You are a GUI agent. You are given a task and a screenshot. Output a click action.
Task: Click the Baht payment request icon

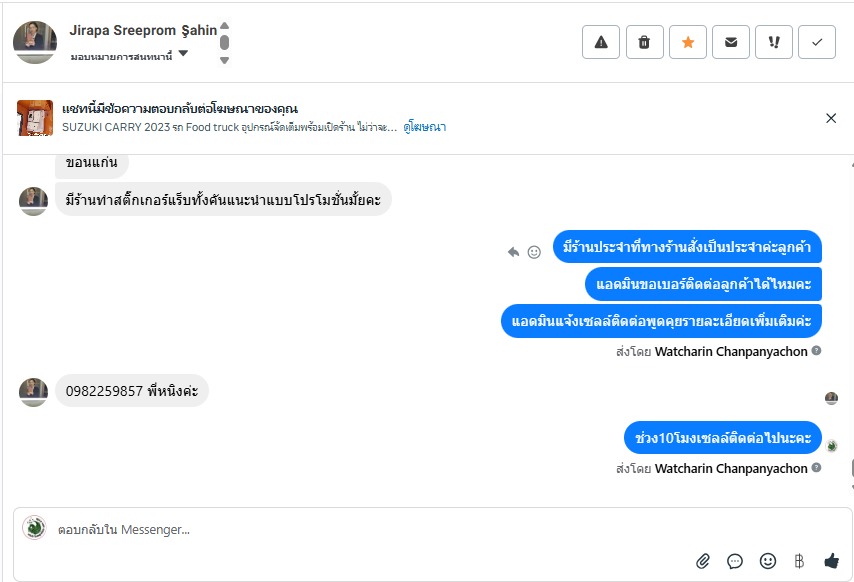coord(799,561)
